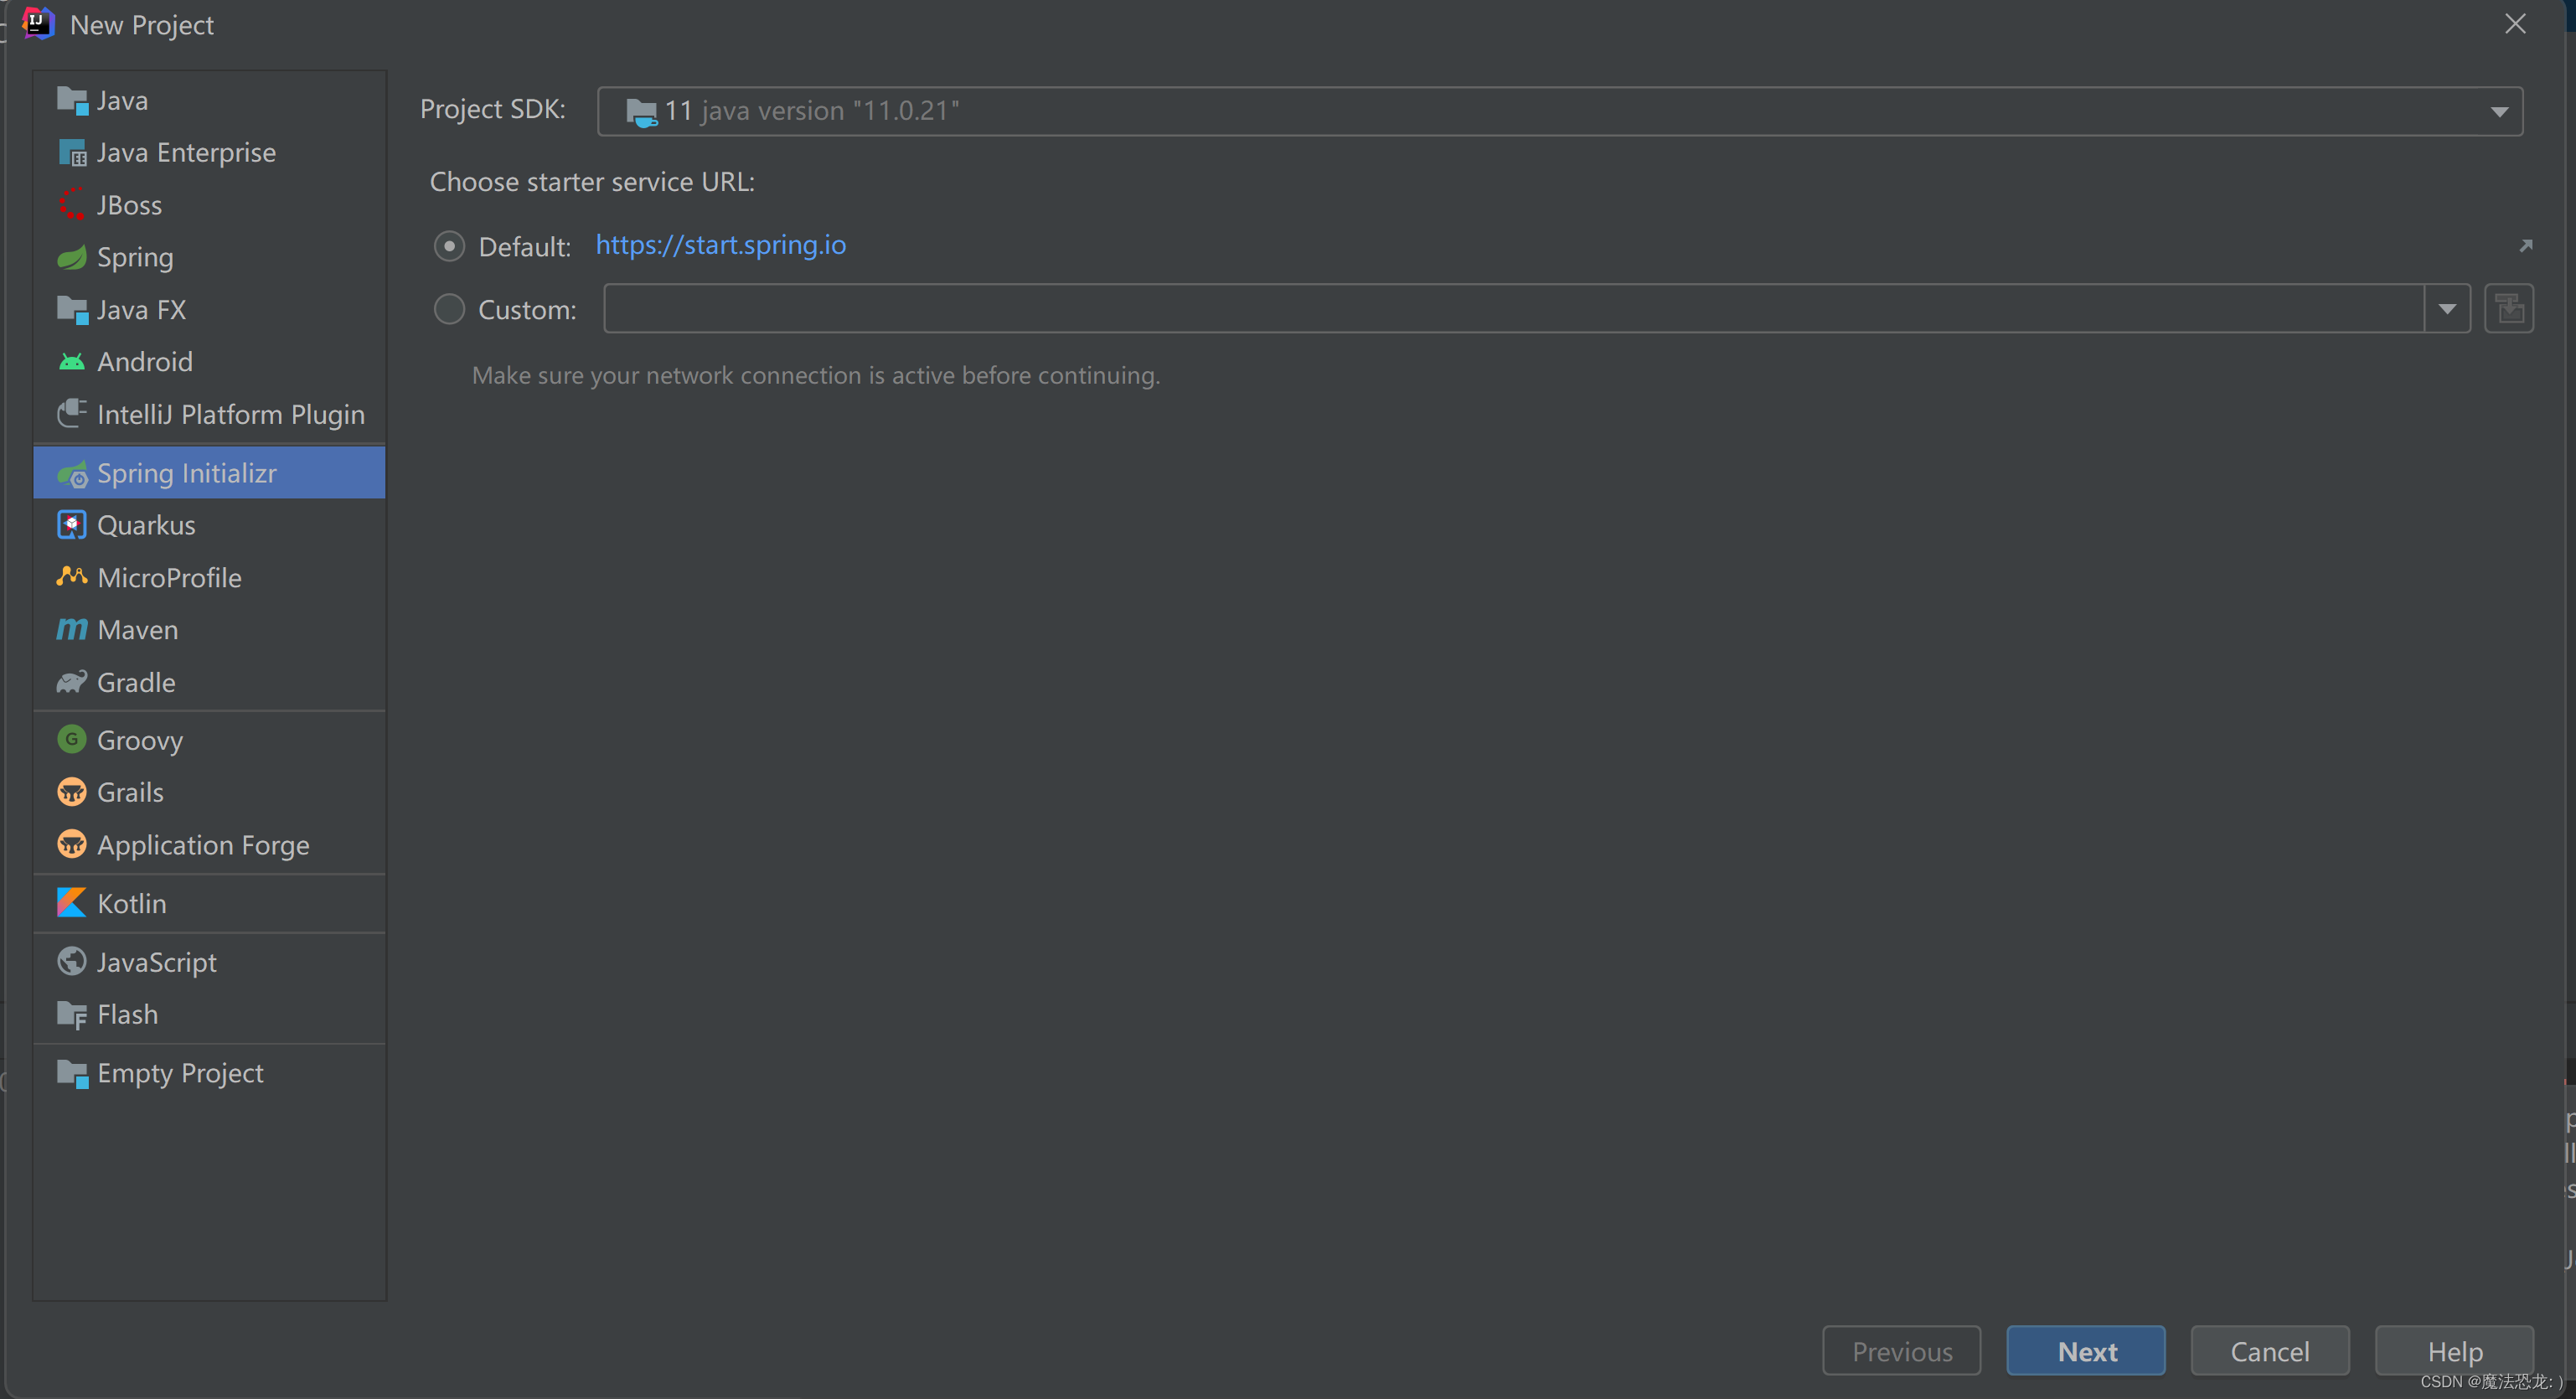Select Java 11 from Project SDK dropdown
Viewport: 2576px width, 1399px height.
coord(1558,109)
